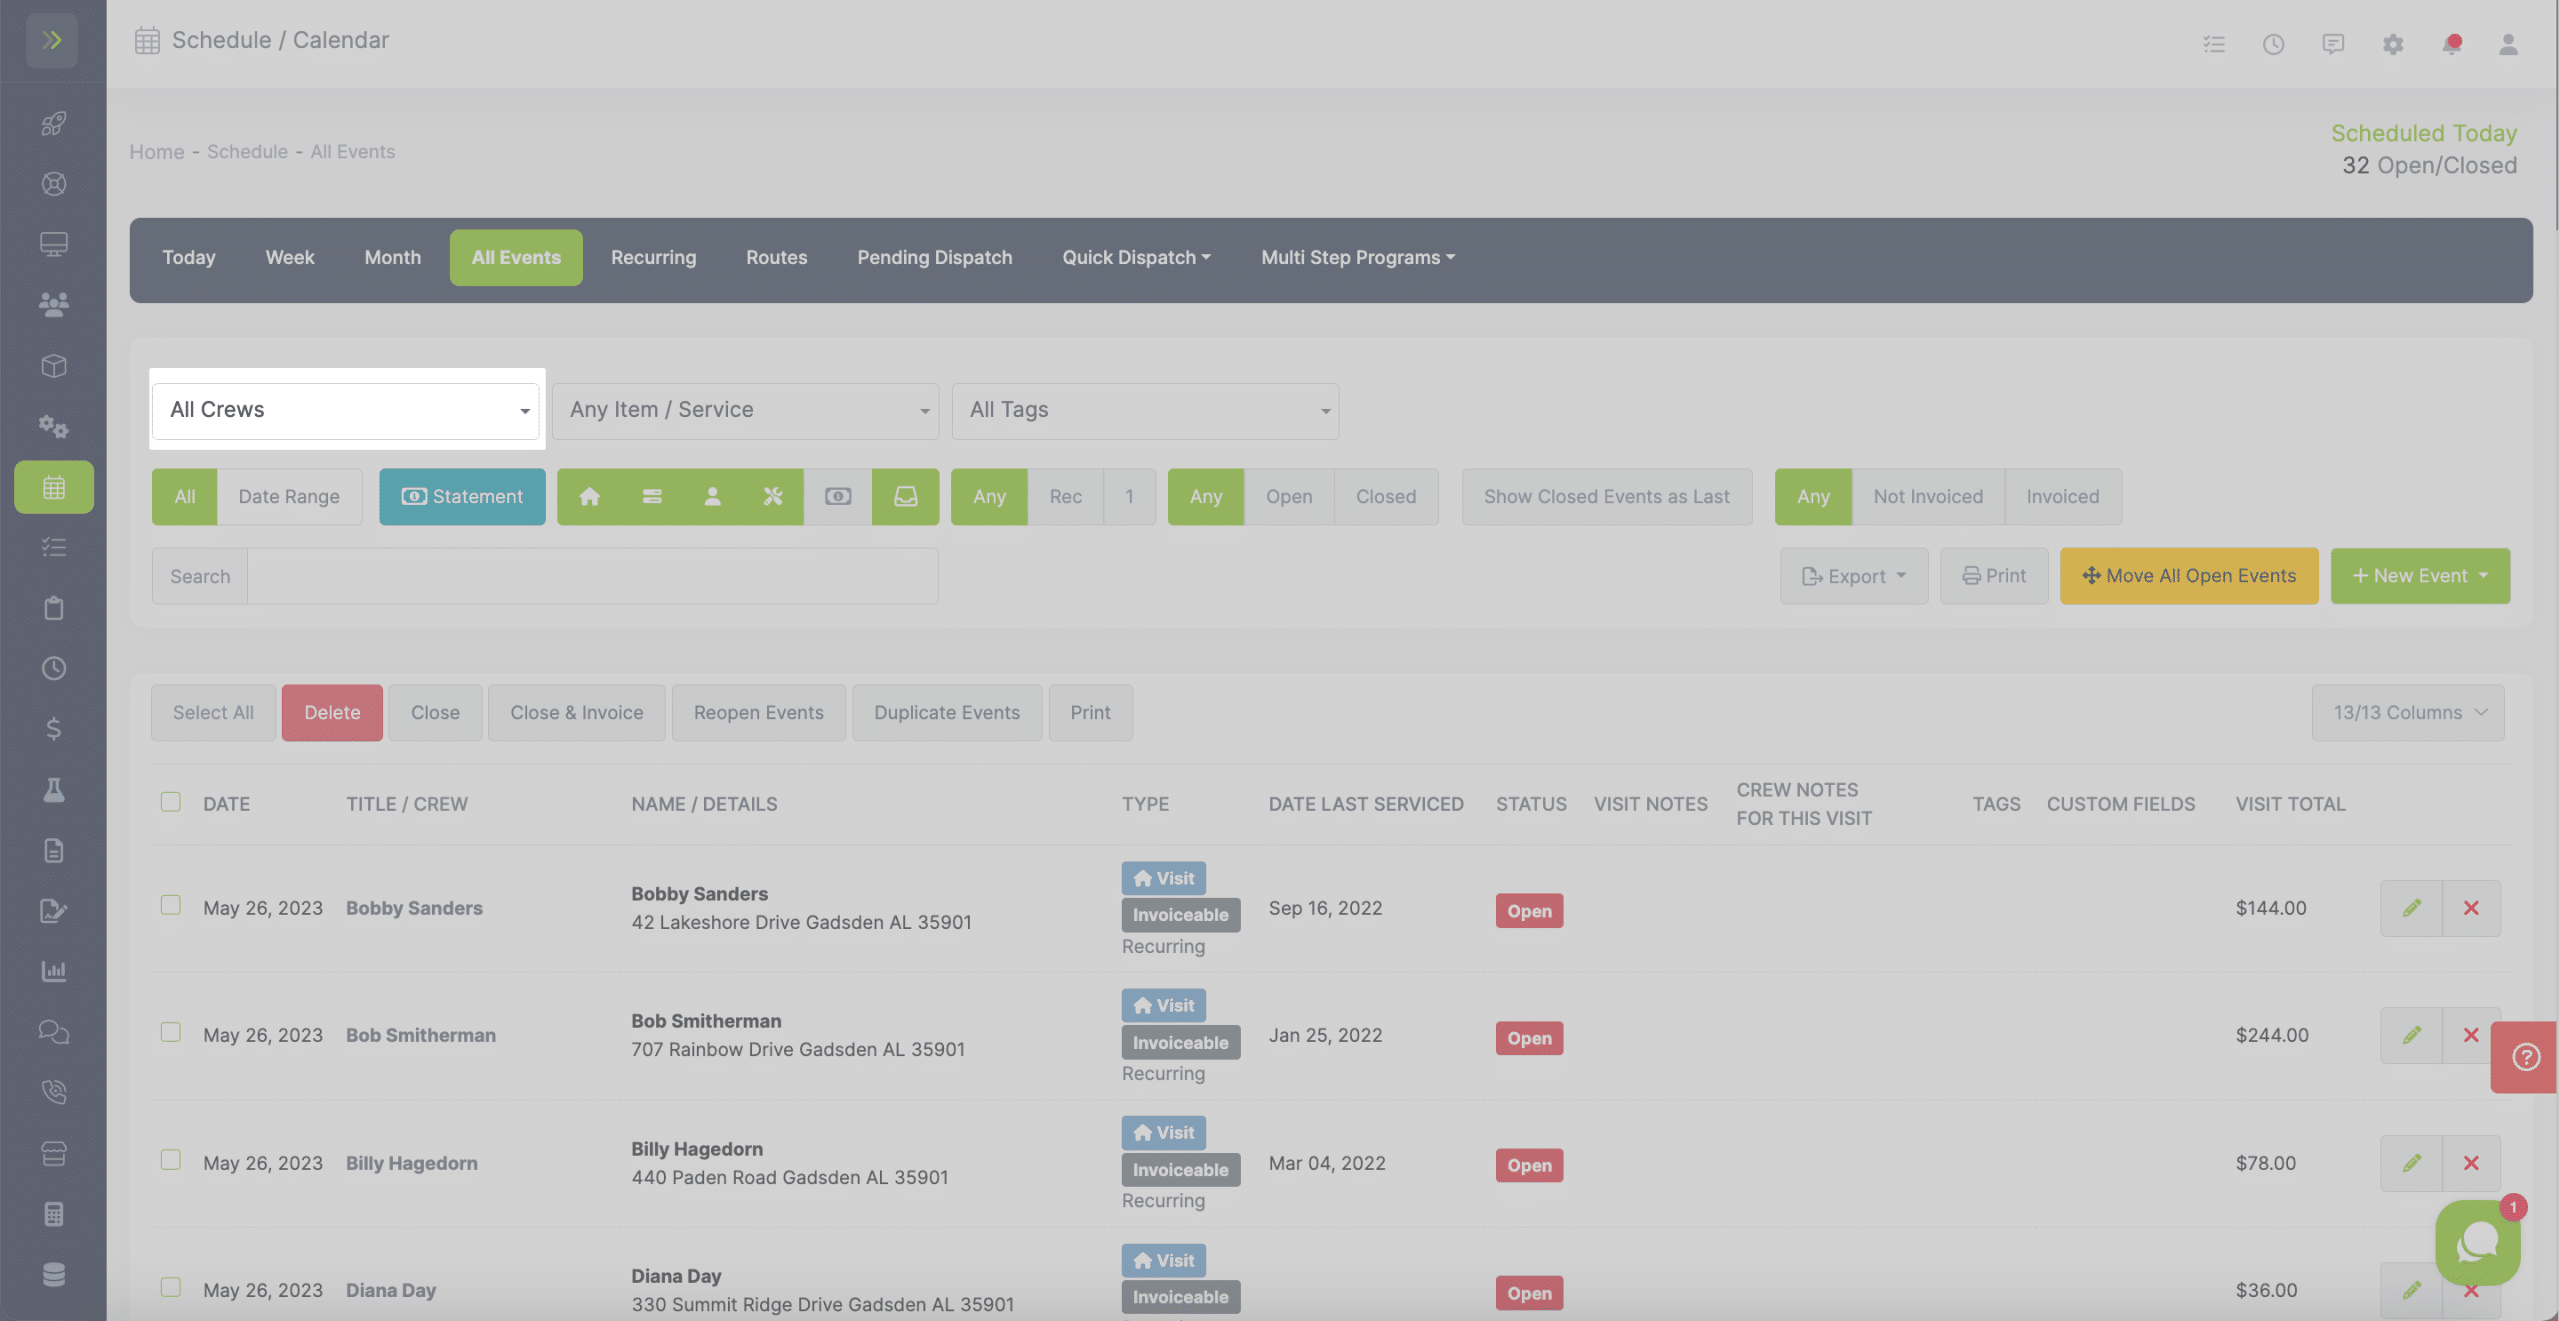
Task: Switch to the Routes tab
Action: (x=777, y=258)
